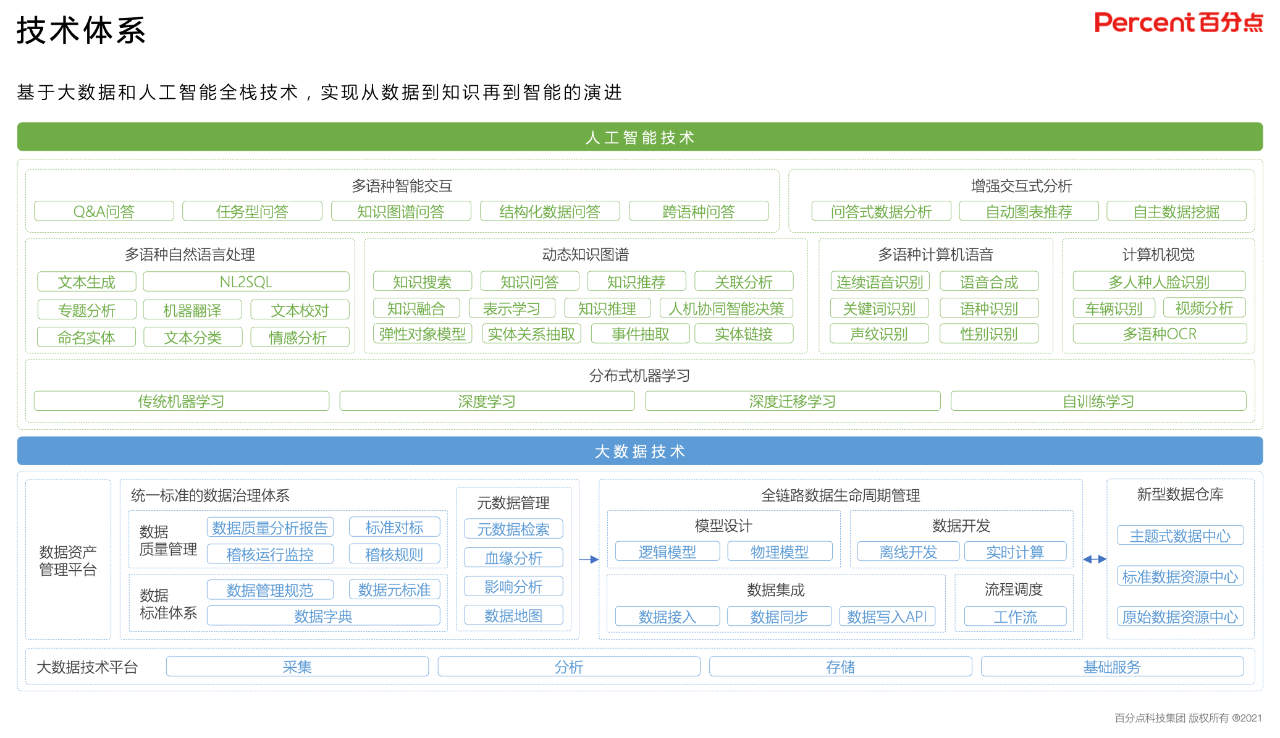Screen dimensions: 1280x738
Task: Select the 表示学习 box
Action: 511,308
